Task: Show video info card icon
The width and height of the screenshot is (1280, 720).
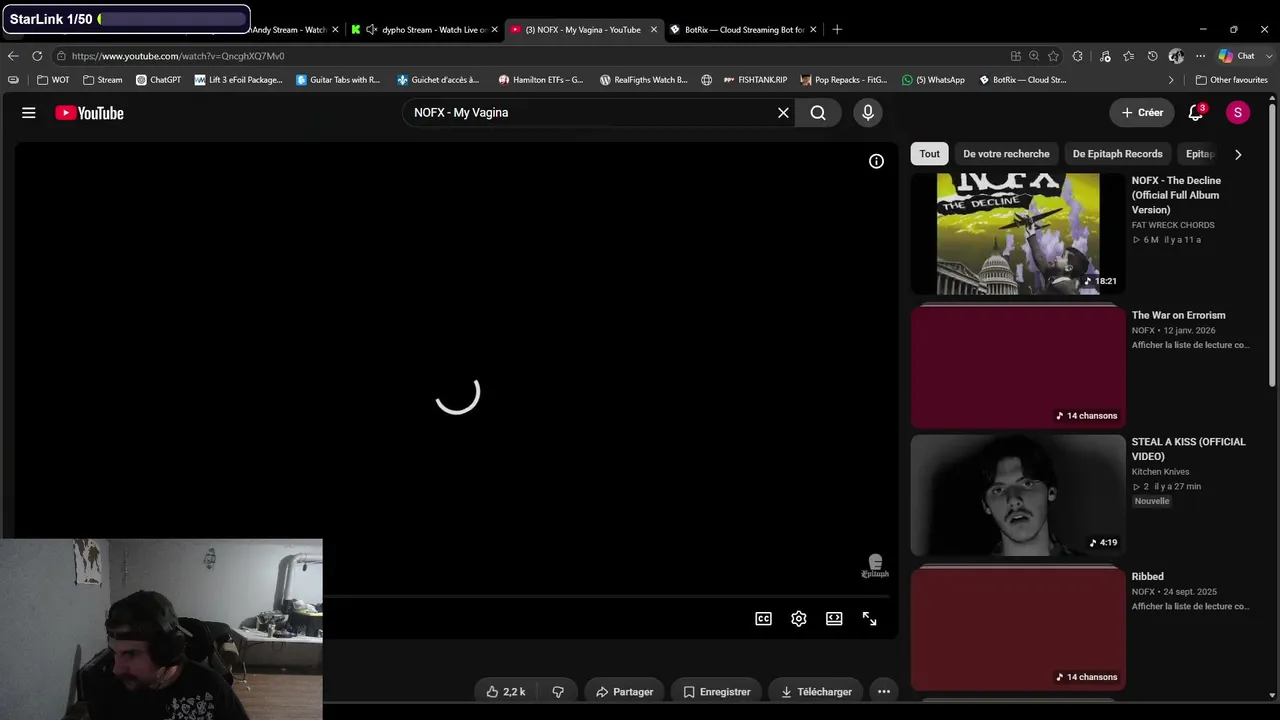Action: [x=876, y=161]
